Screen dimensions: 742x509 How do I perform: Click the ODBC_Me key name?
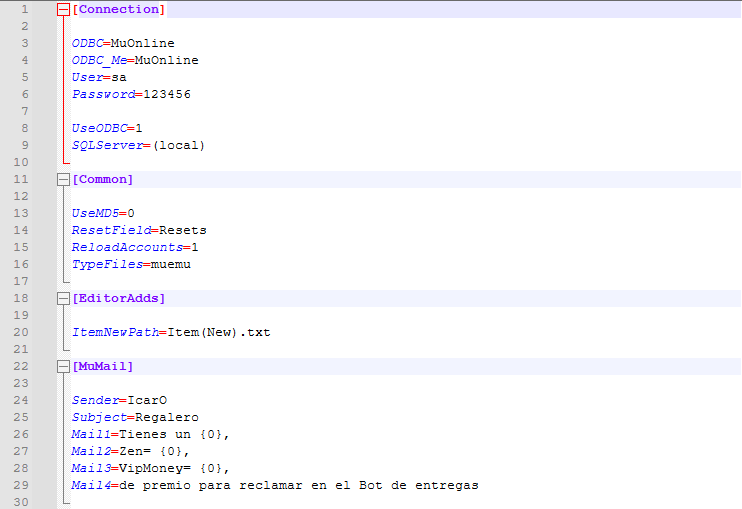tap(99, 60)
